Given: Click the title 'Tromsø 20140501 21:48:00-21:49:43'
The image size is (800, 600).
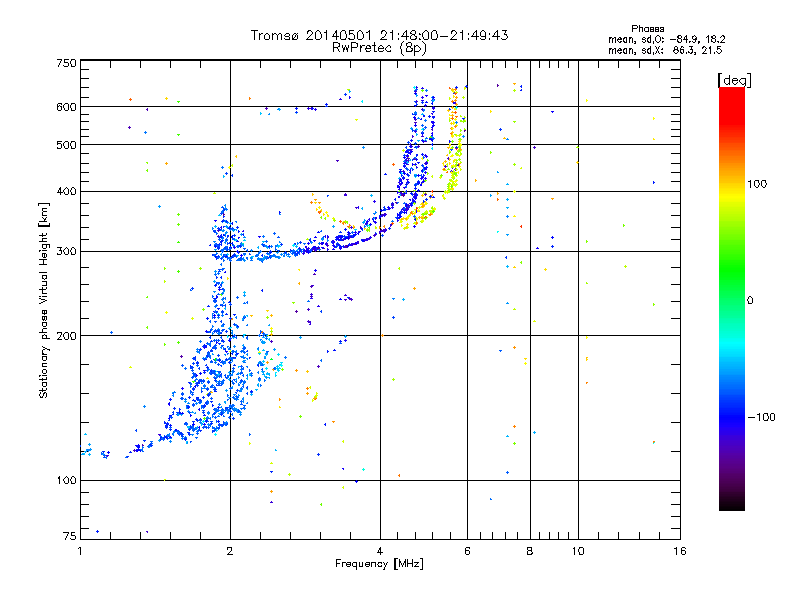Looking at the screenshot, I should point(379,35).
